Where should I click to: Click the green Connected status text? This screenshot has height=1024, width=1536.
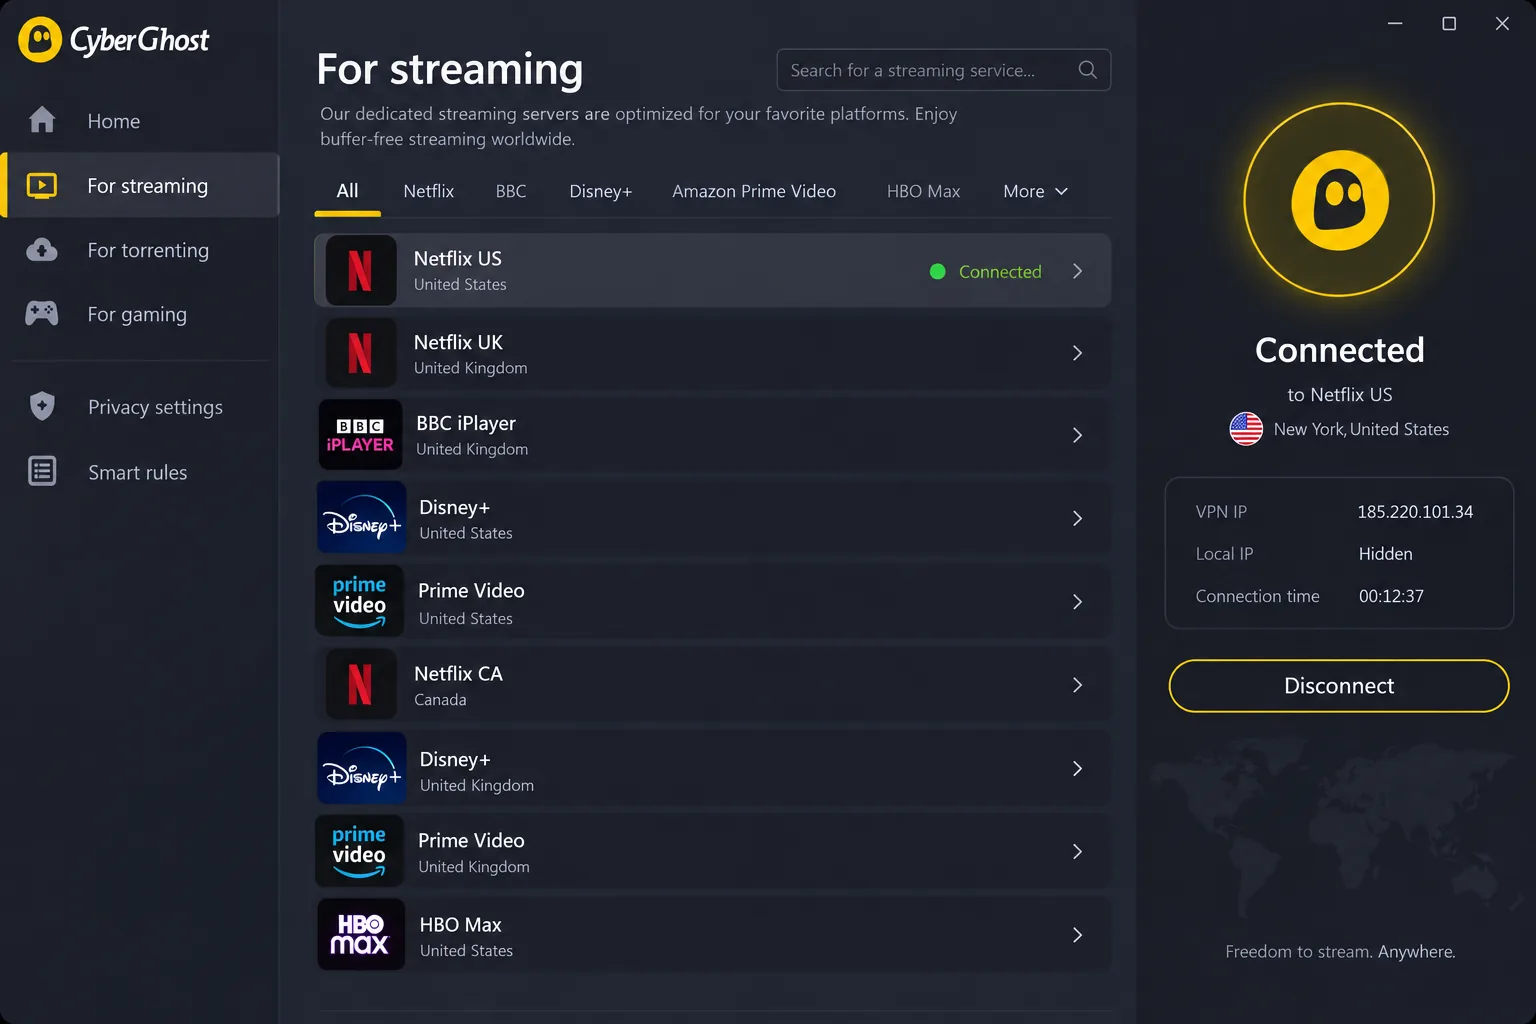(1000, 272)
